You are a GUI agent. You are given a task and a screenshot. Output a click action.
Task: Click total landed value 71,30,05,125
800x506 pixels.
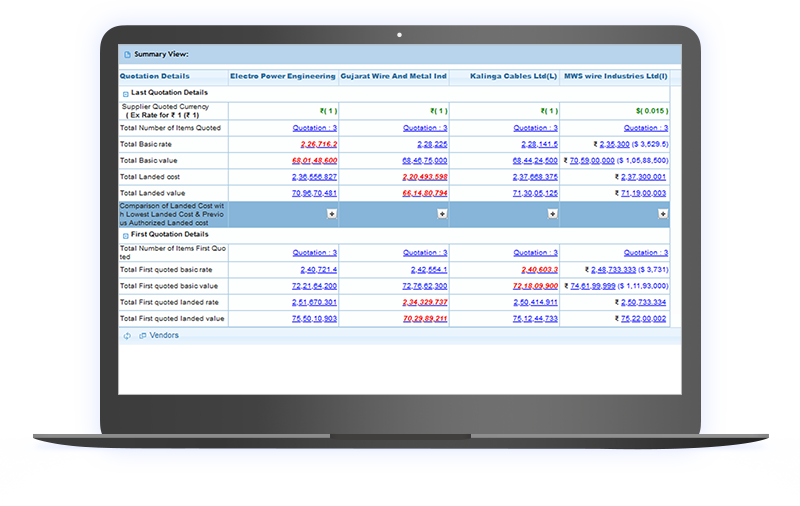(x=535, y=193)
